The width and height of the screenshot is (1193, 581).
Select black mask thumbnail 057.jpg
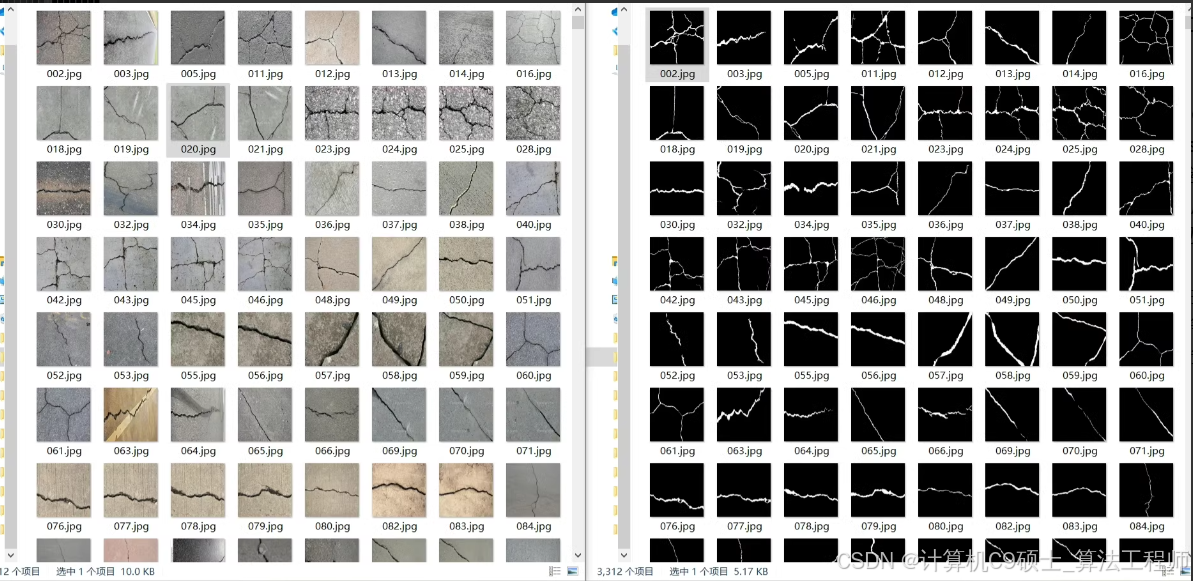pos(945,339)
